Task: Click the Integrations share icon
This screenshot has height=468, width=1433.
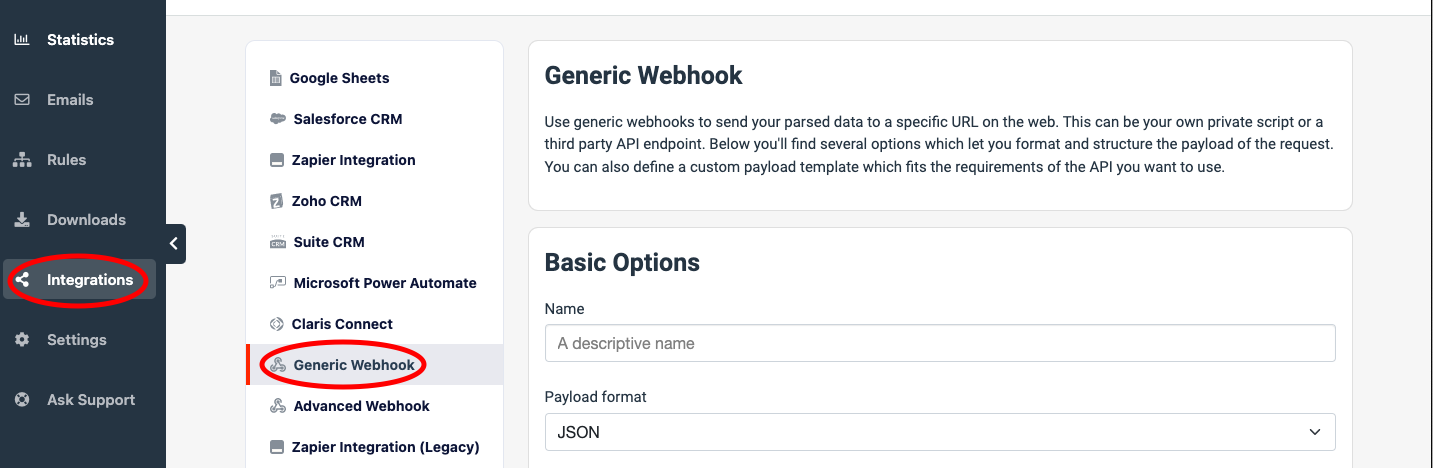Action: (x=22, y=280)
